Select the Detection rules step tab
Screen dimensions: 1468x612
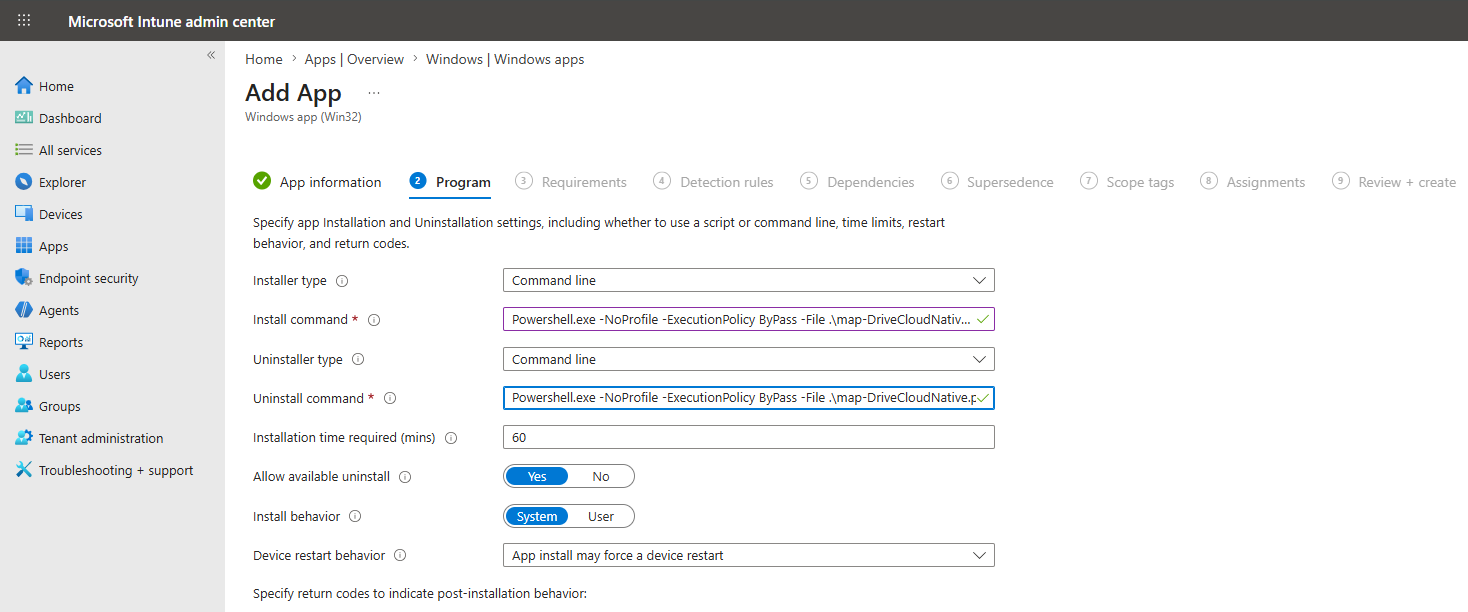(714, 182)
